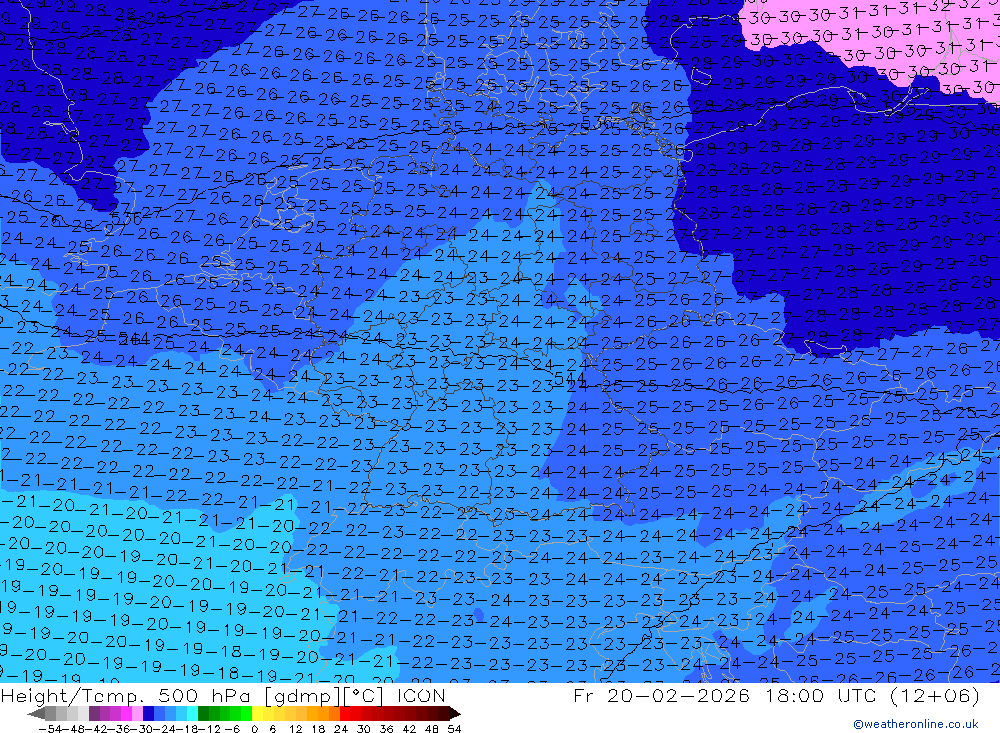This screenshot has width=1000, height=733.
Task: Click the 12 legend scale value
Action: click(x=295, y=729)
